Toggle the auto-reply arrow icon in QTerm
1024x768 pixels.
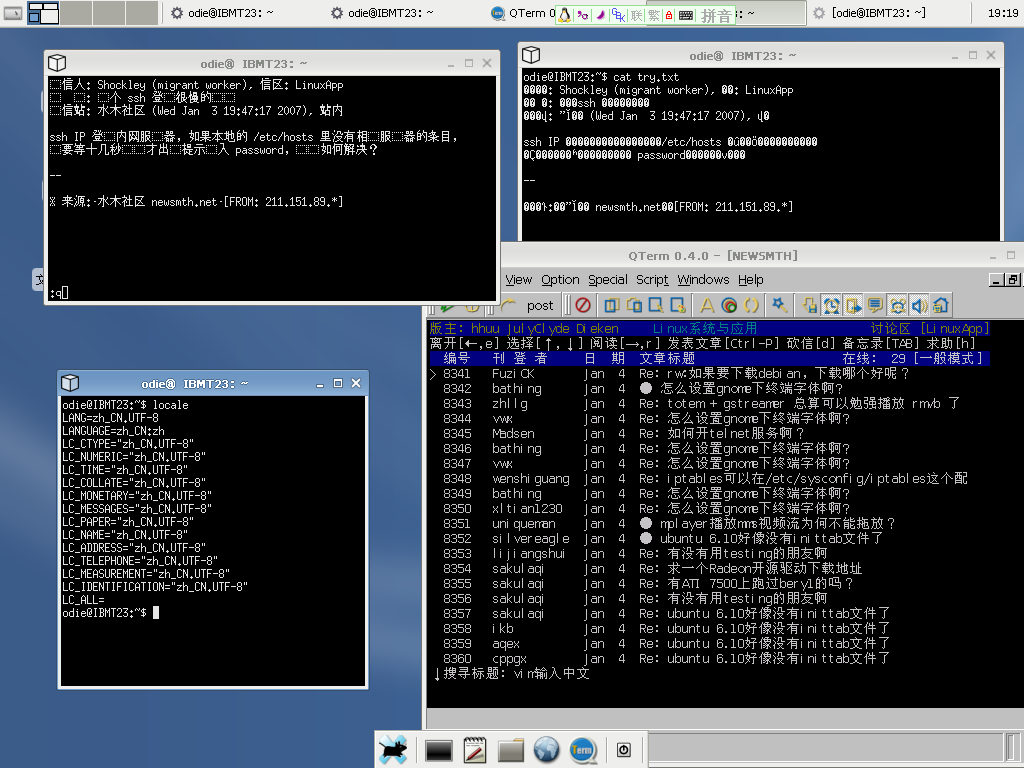[x=853, y=305]
